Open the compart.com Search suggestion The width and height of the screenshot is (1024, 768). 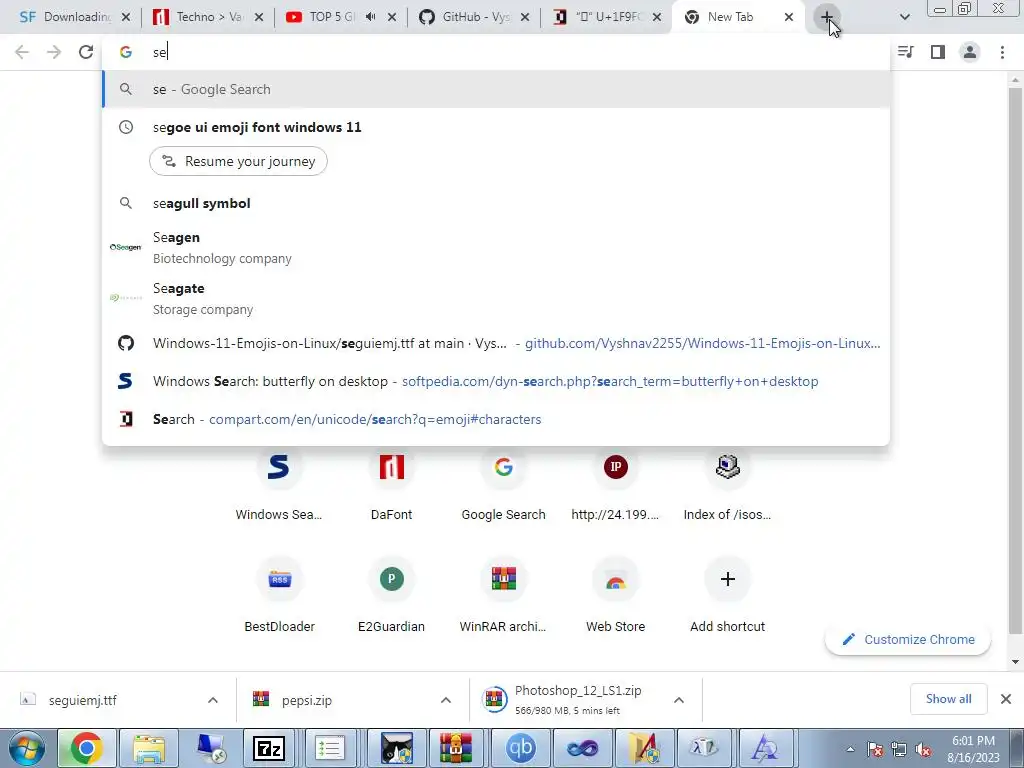click(x=496, y=419)
